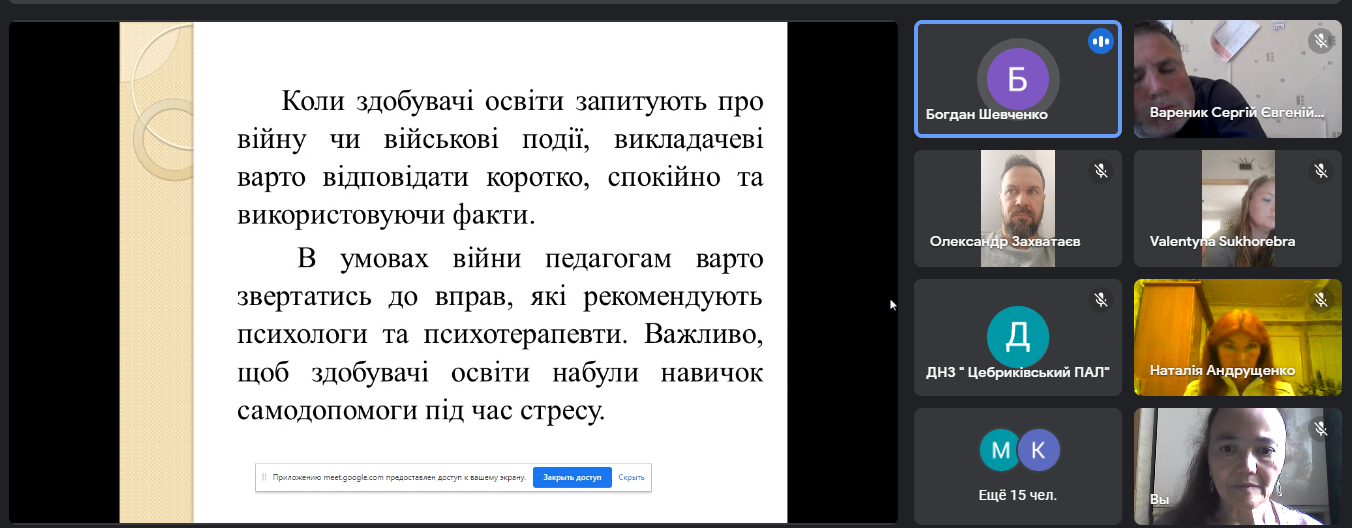The width and height of the screenshot is (1352, 528).
Task: Click muted mic icon on Наталія Андрущенко tile
Action: pyautogui.click(x=1320, y=299)
